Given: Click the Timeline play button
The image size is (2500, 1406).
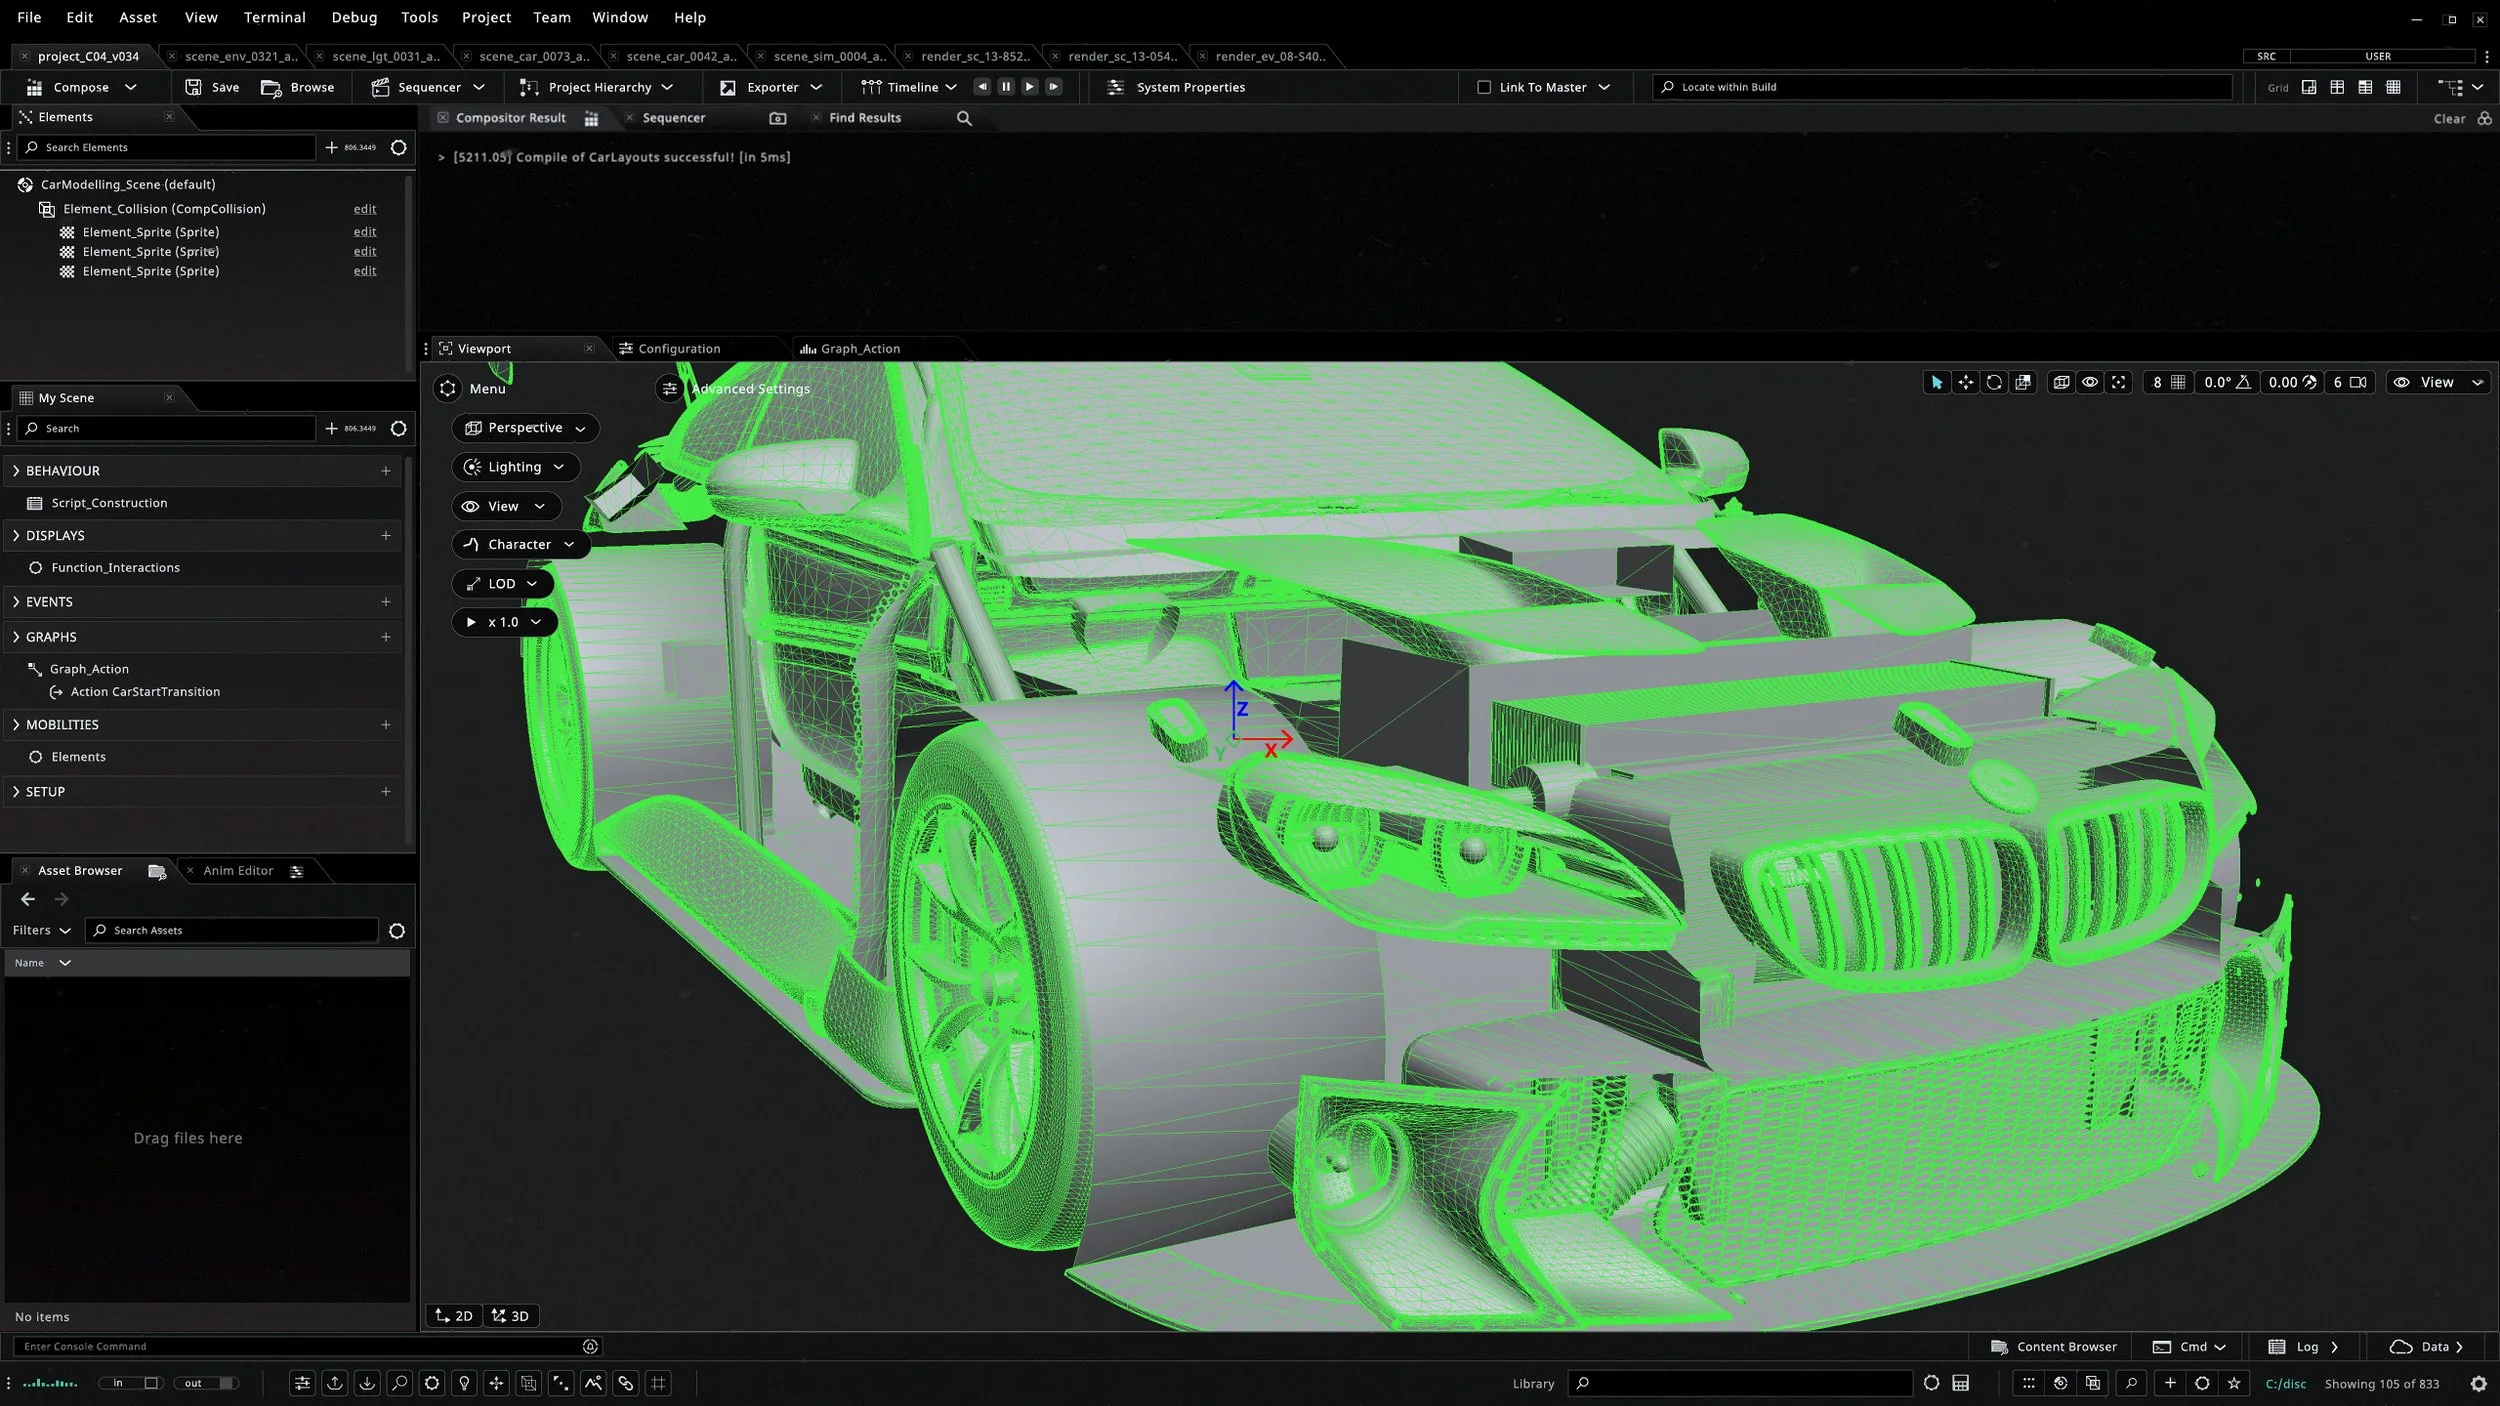Looking at the screenshot, I should [1030, 87].
